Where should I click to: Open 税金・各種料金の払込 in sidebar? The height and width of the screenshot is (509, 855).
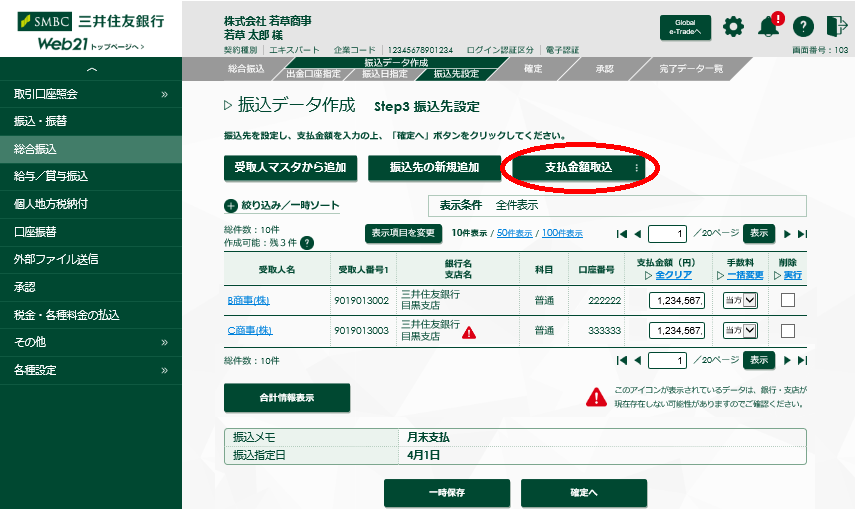[x=91, y=315]
